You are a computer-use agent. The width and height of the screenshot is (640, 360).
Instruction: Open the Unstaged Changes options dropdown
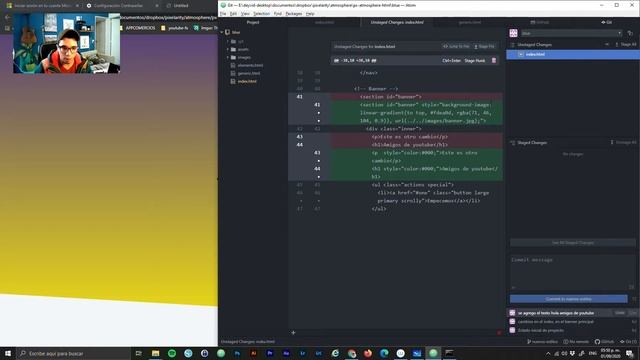[x=607, y=44]
